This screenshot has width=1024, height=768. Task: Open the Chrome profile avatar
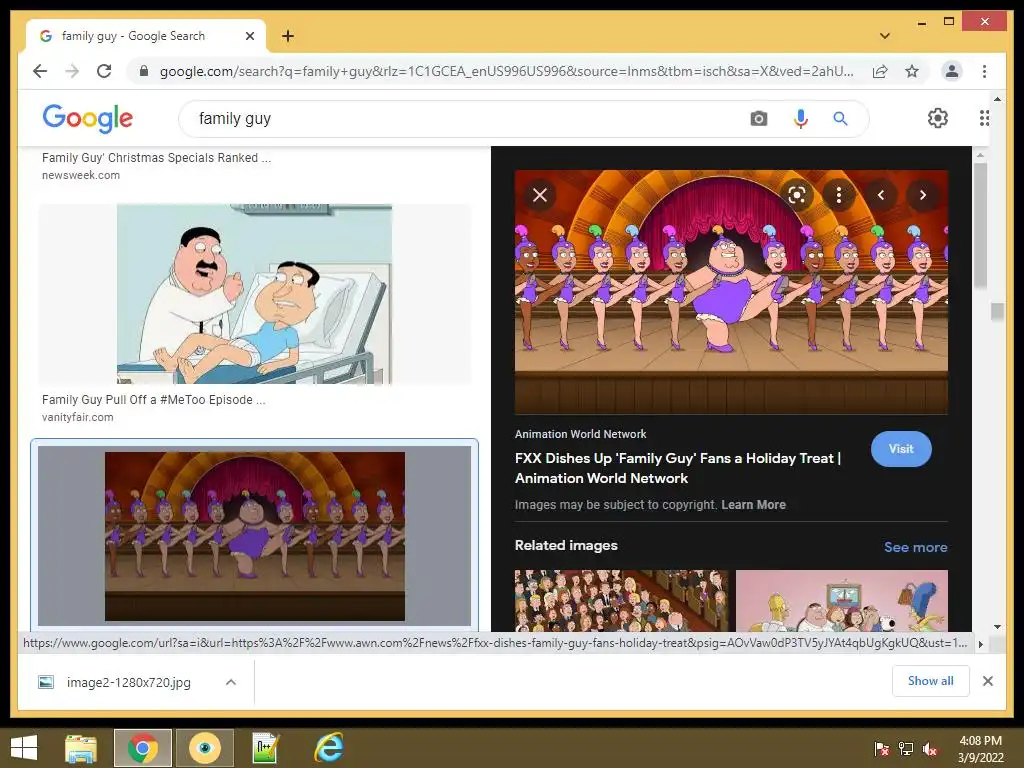952,71
